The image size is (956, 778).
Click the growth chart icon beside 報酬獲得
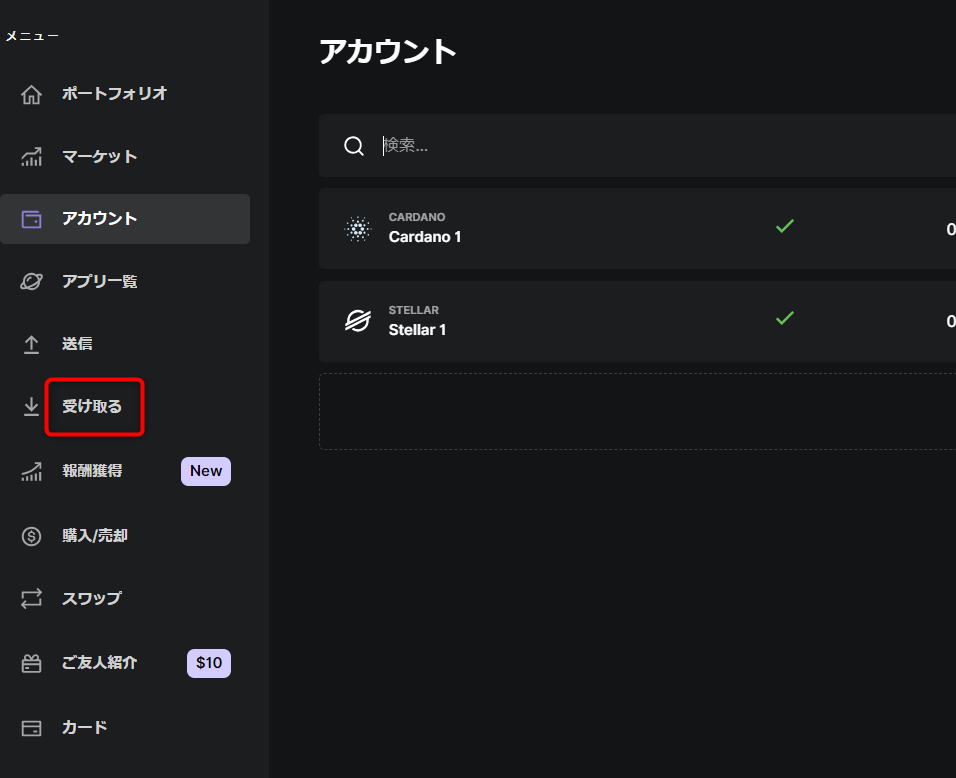point(31,471)
